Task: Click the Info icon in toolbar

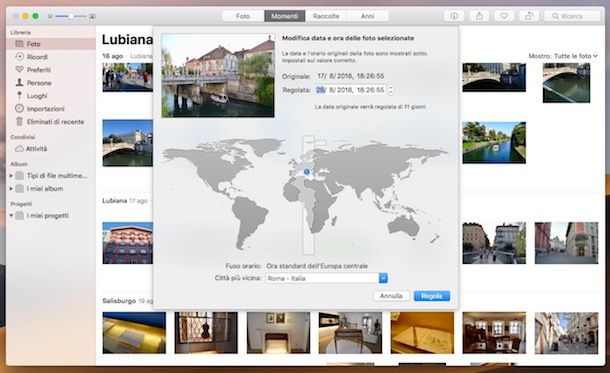Action: tap(454, 16)
